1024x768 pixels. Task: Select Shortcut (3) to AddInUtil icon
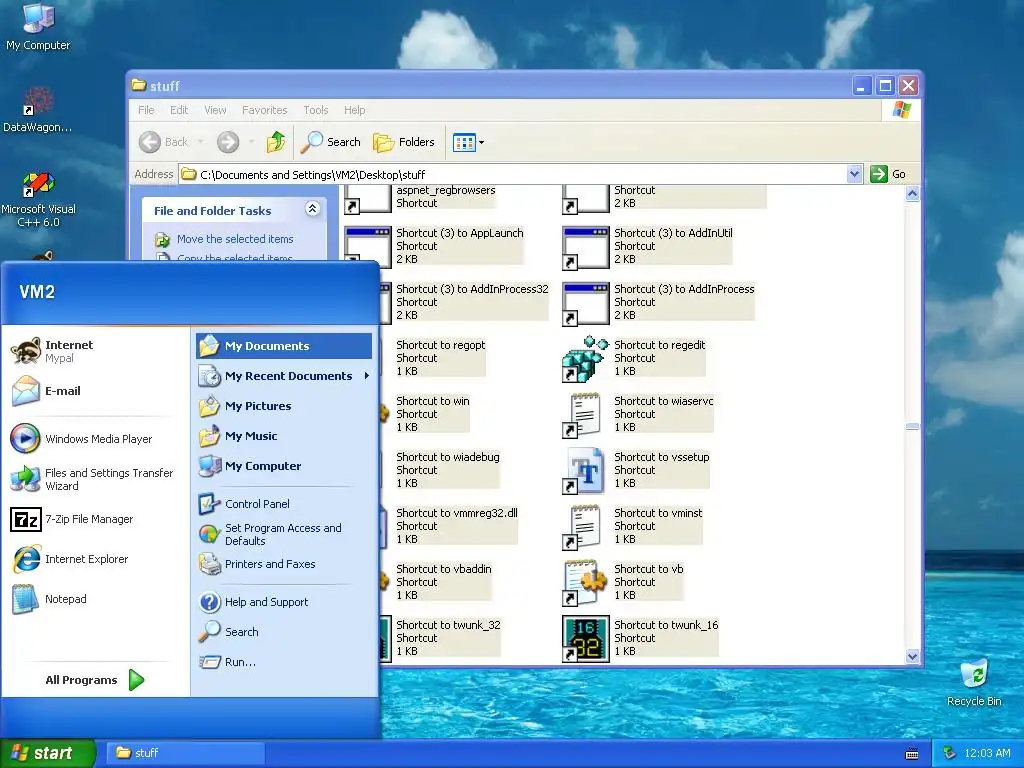click(x=586, y=248)
